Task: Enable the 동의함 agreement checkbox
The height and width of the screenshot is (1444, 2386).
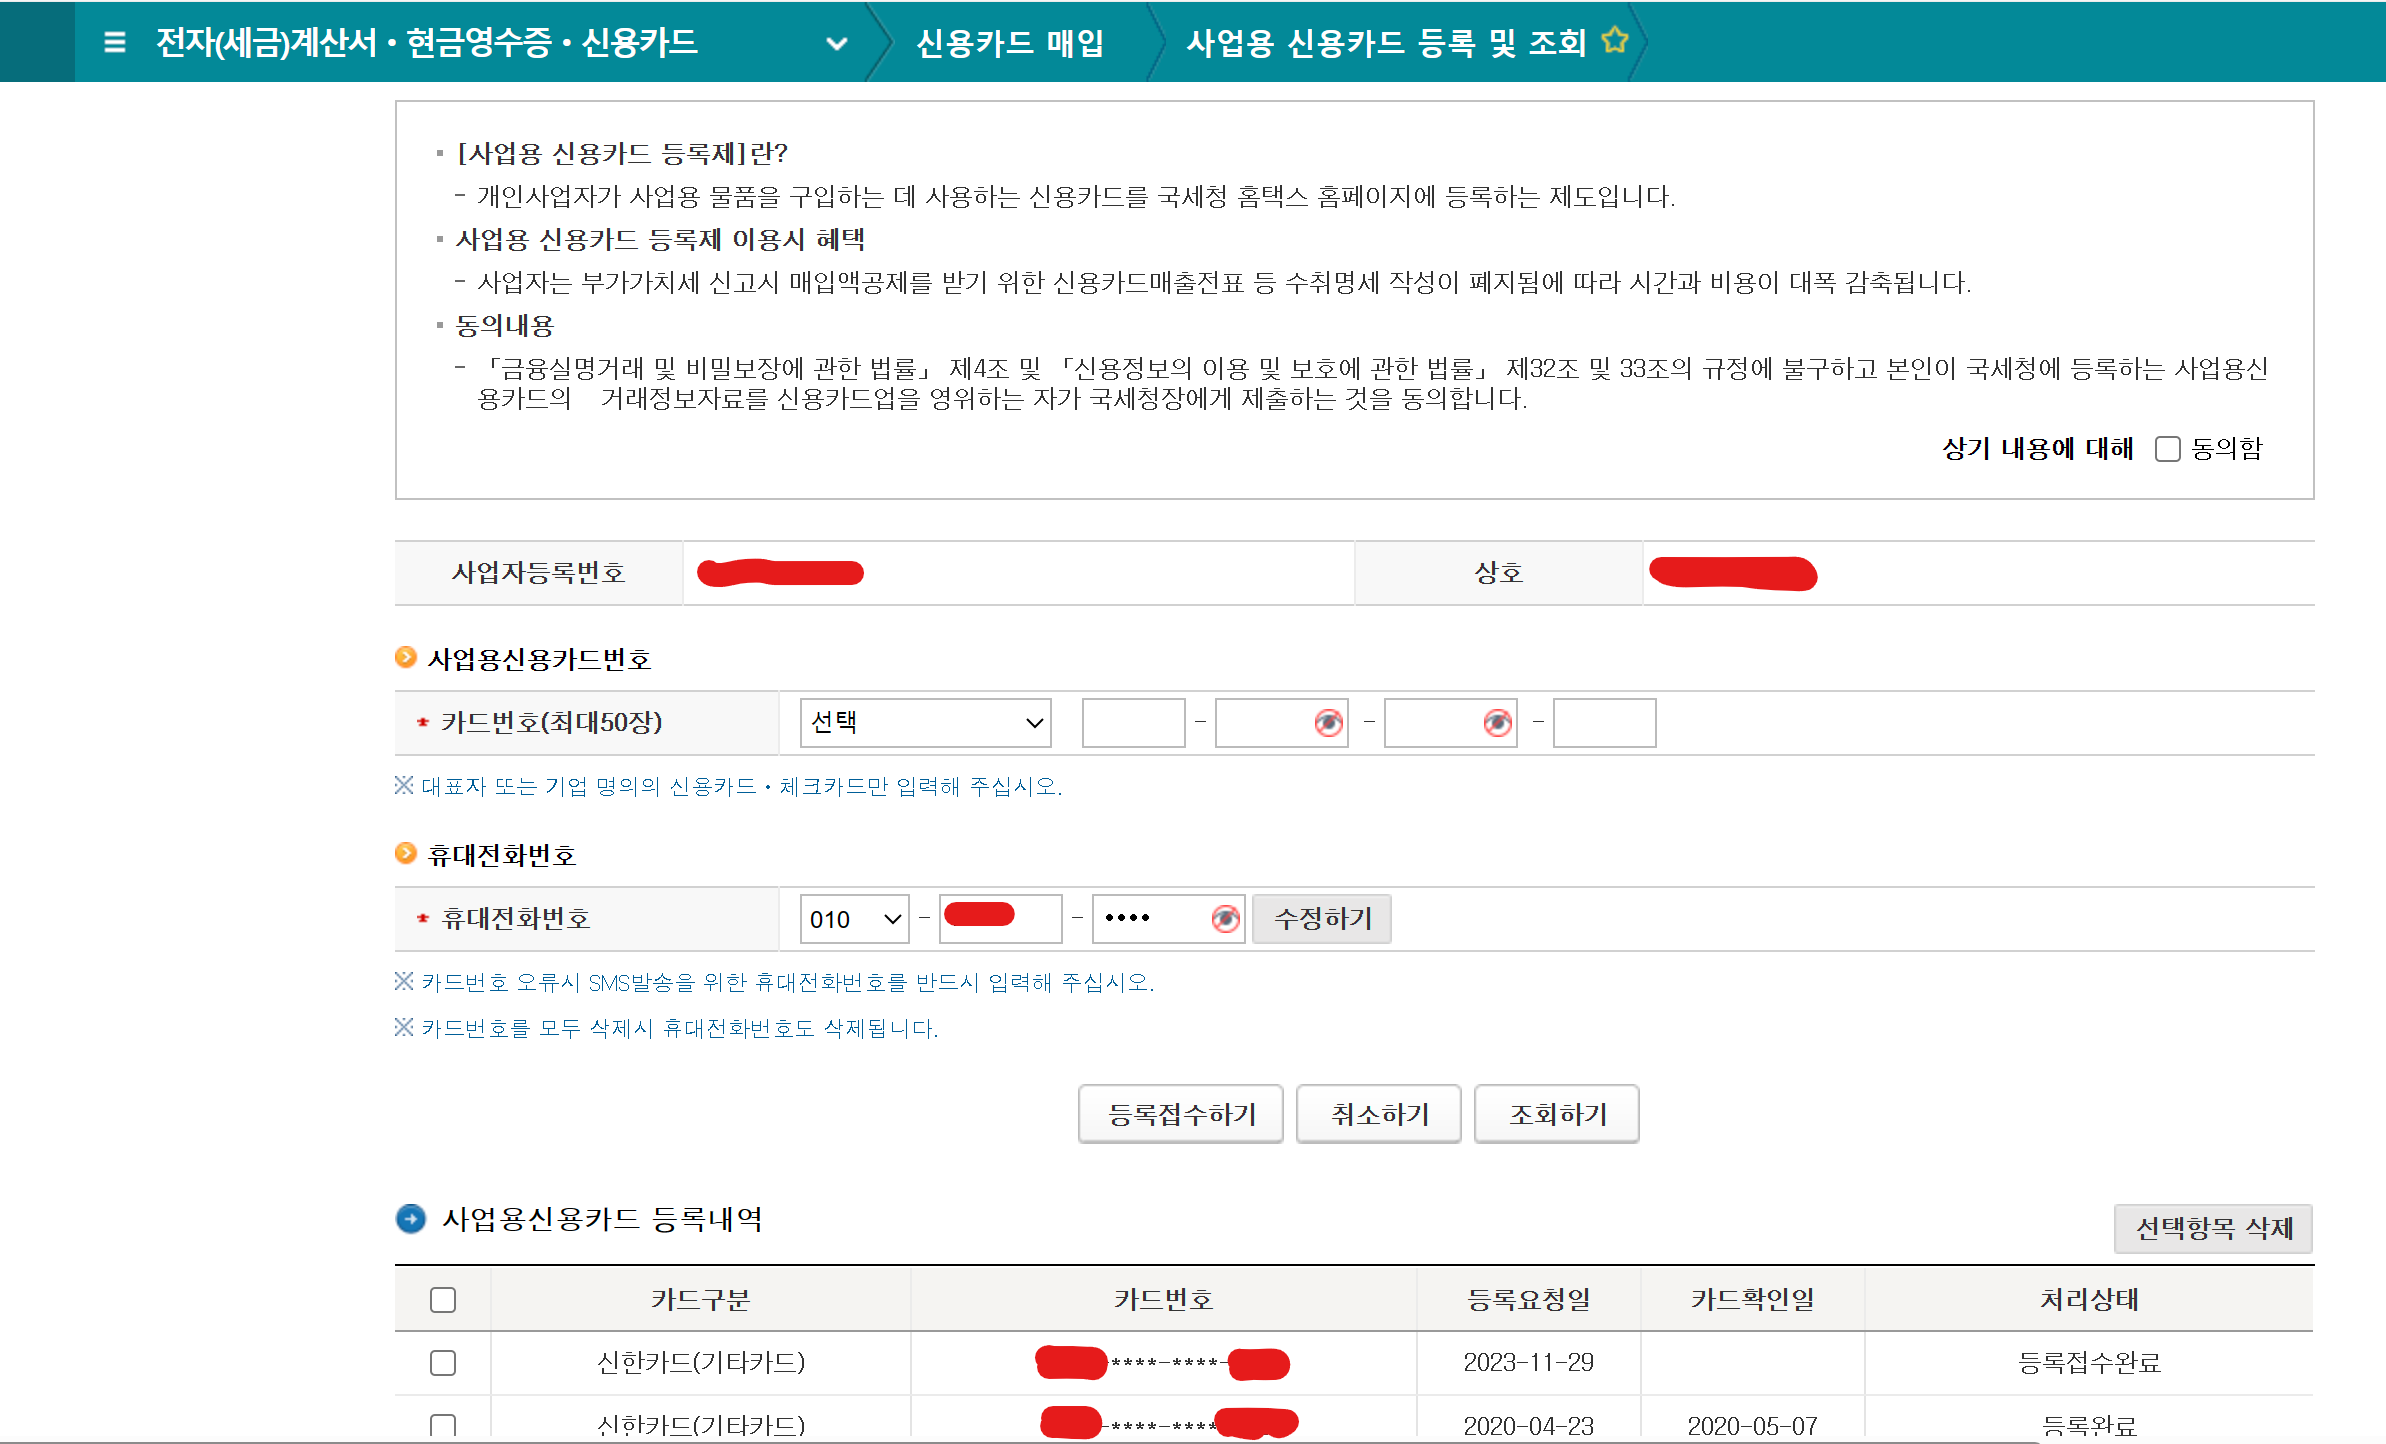Action: pos(2167,449)
